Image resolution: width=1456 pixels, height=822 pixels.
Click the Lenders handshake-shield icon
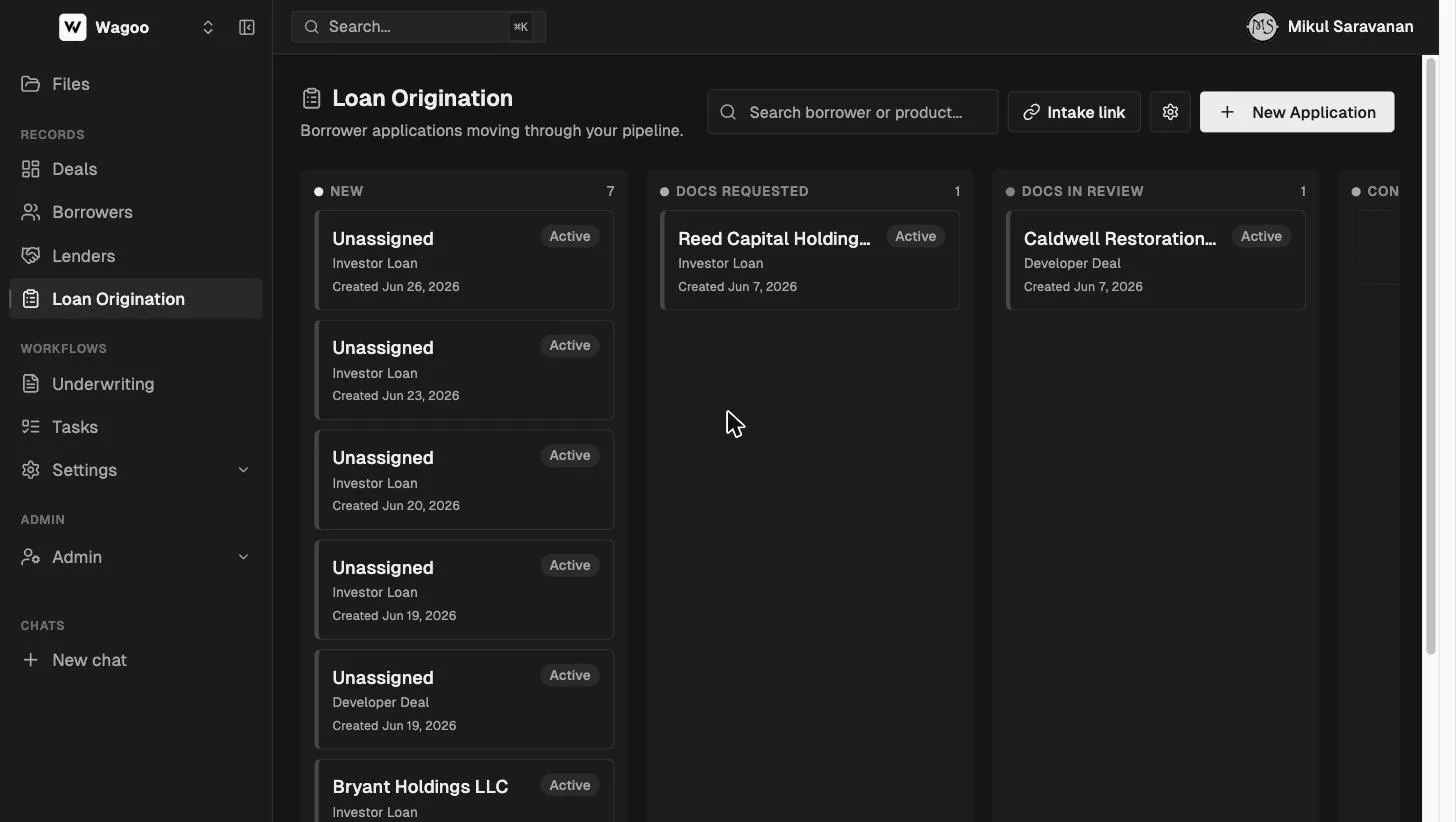(31, 256)
